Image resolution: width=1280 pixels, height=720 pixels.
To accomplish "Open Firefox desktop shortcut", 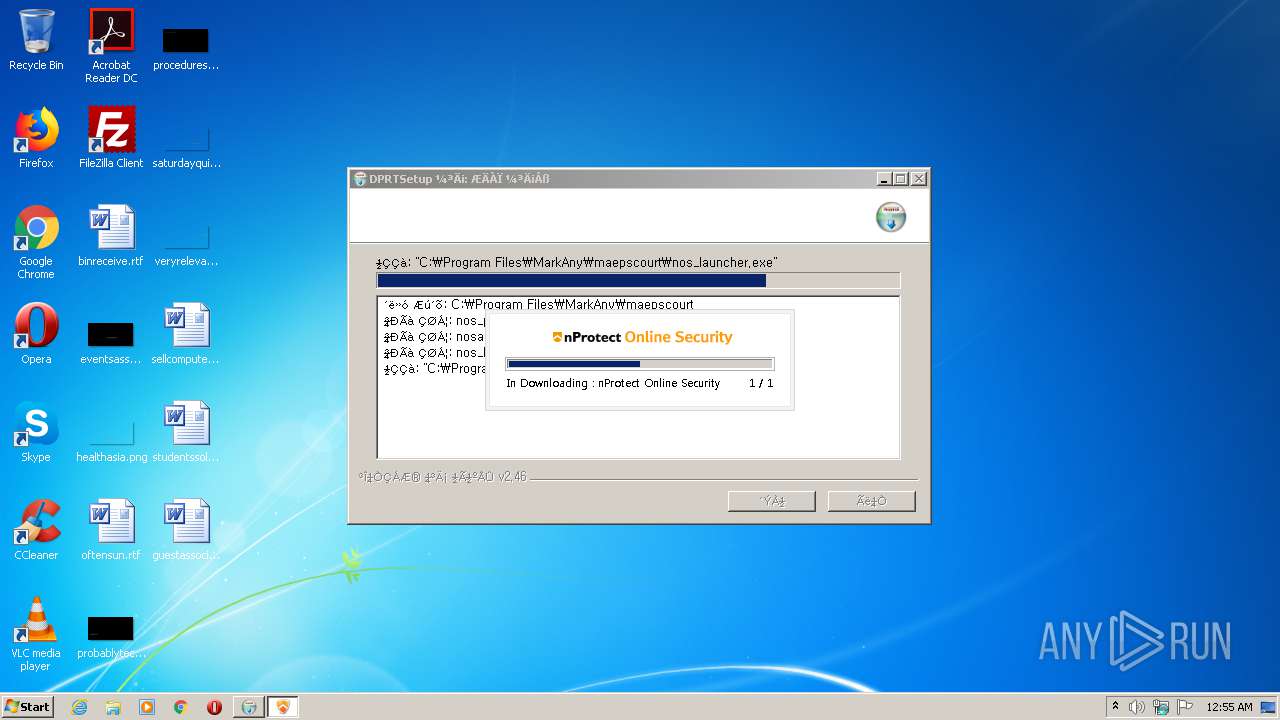I will click(x=36, y=138).
